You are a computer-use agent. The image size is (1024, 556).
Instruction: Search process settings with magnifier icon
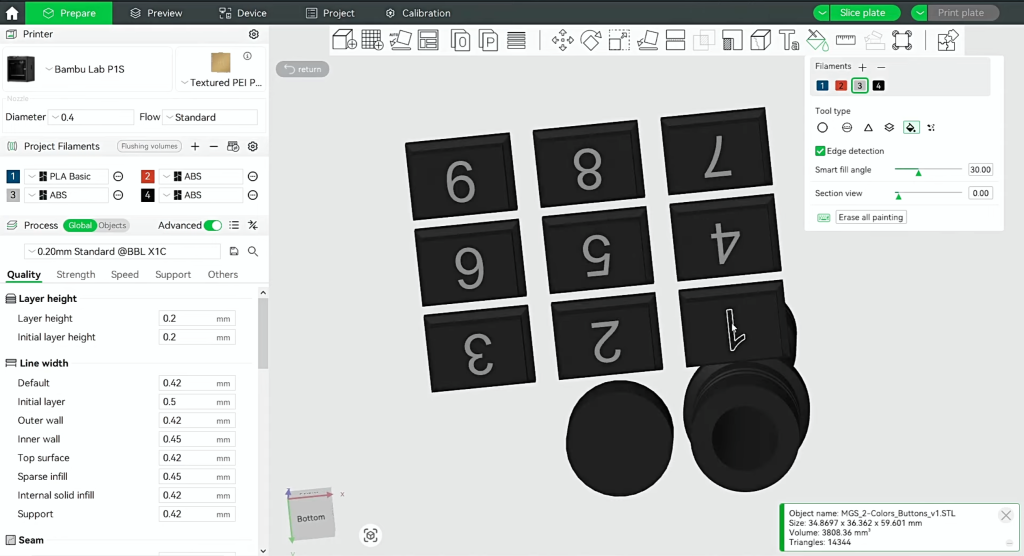click(x=253, y=252)
